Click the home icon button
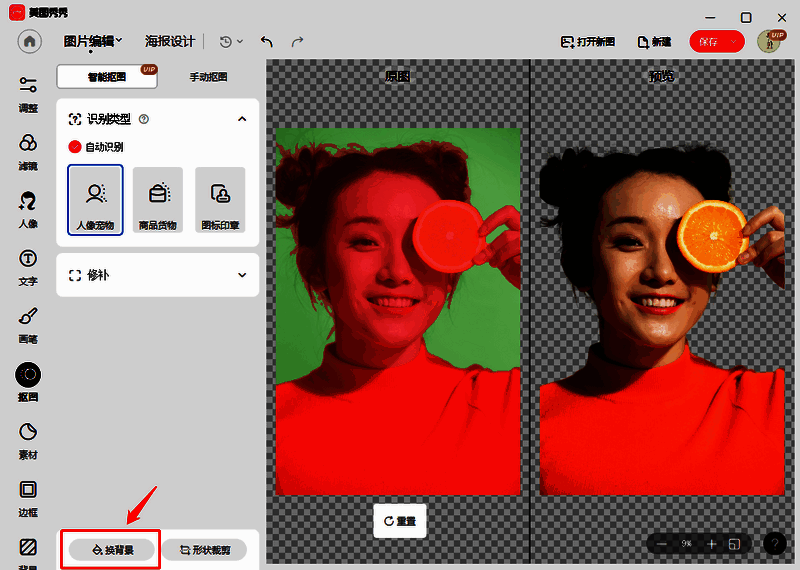Screen dimensions: 800x570 [x=30, y=42]
